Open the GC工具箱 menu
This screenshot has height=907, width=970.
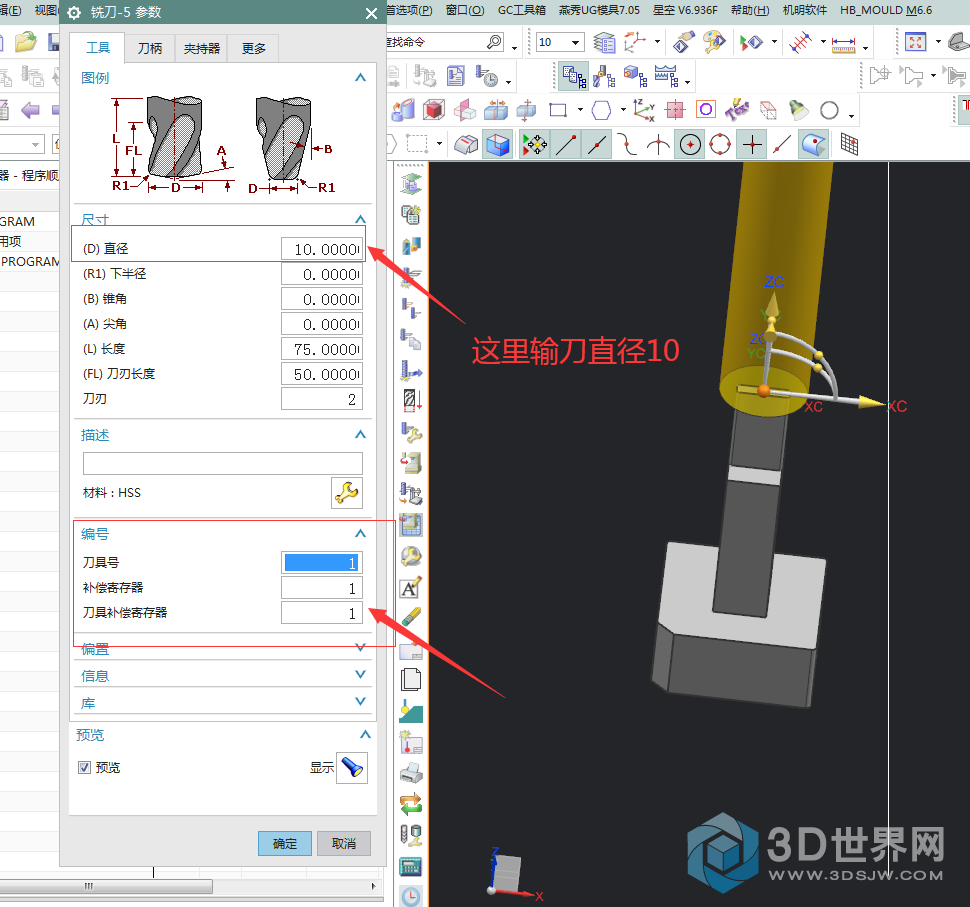click(521, 10)
